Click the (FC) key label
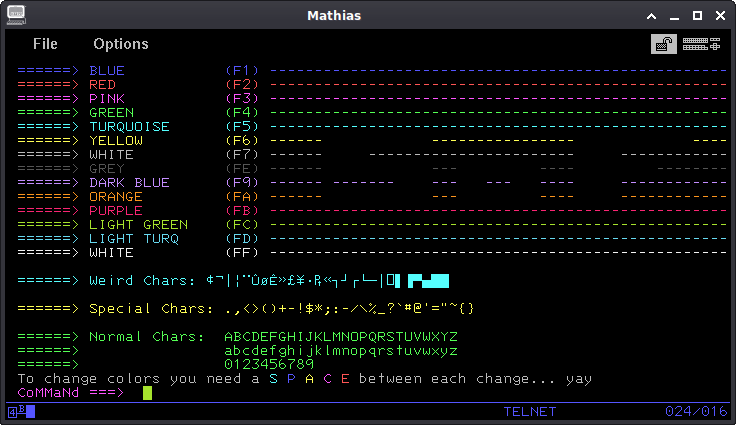Screen dimensions: 736x425 tap(242, 225)
